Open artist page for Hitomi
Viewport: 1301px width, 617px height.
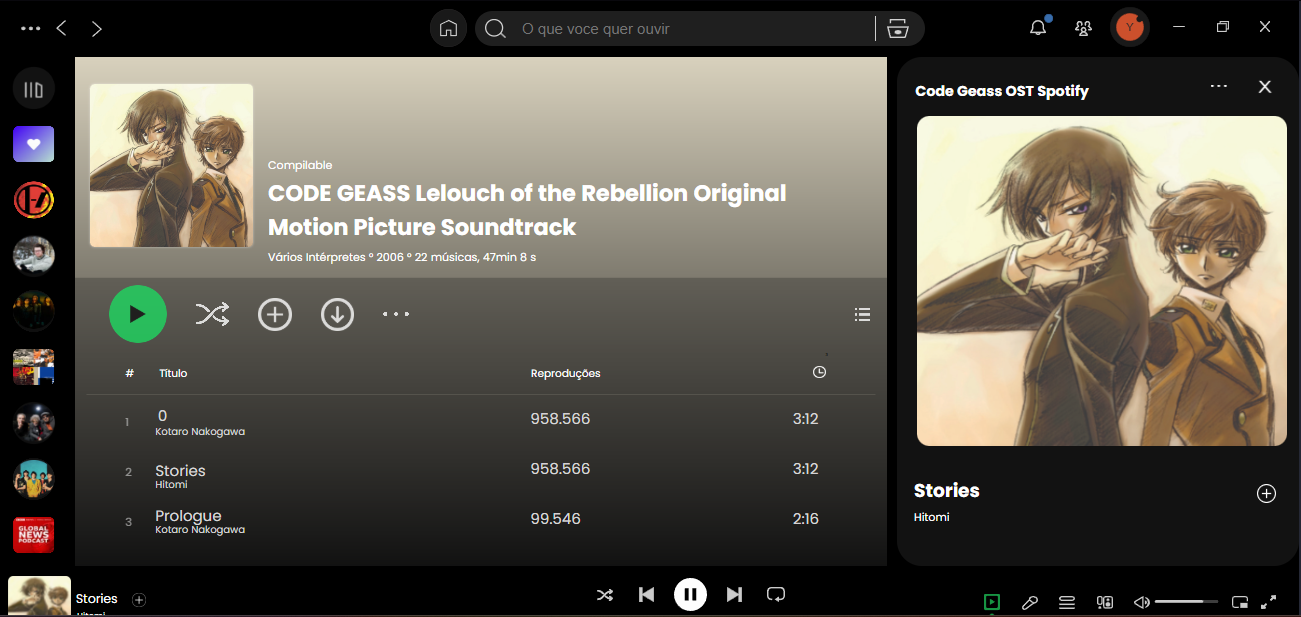931,517
